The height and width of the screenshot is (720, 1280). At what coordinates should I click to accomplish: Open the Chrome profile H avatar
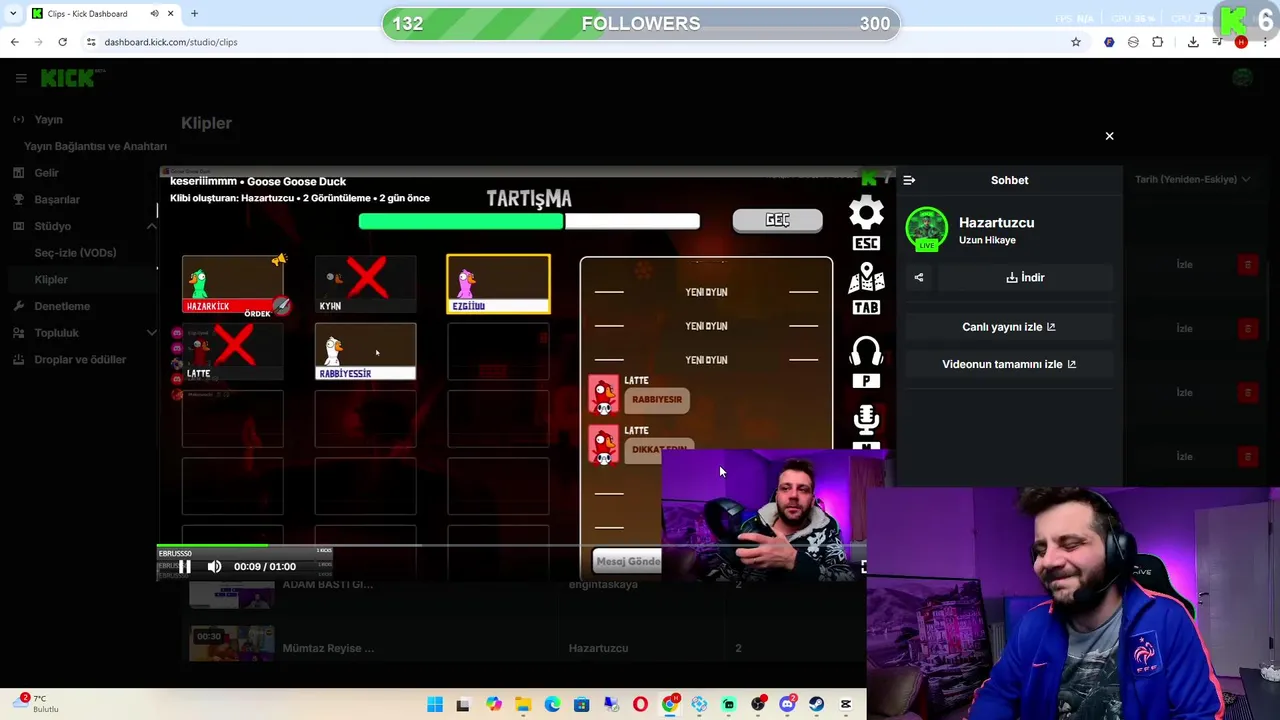pyautogui.click(x=1241, y=42)
